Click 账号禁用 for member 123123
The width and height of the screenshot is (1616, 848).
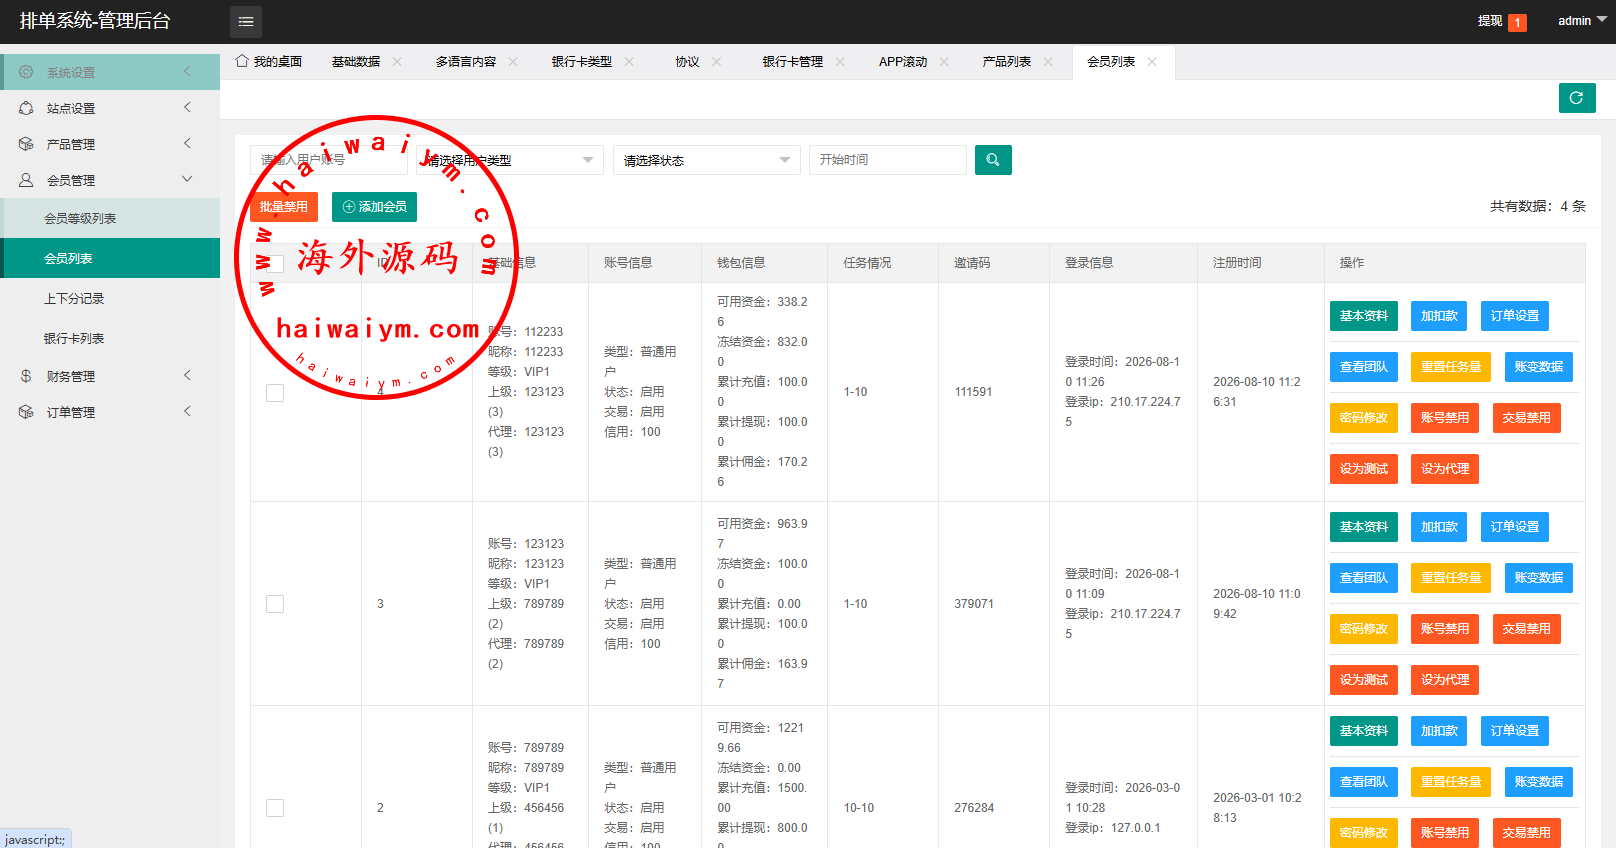click(1445, 629)
